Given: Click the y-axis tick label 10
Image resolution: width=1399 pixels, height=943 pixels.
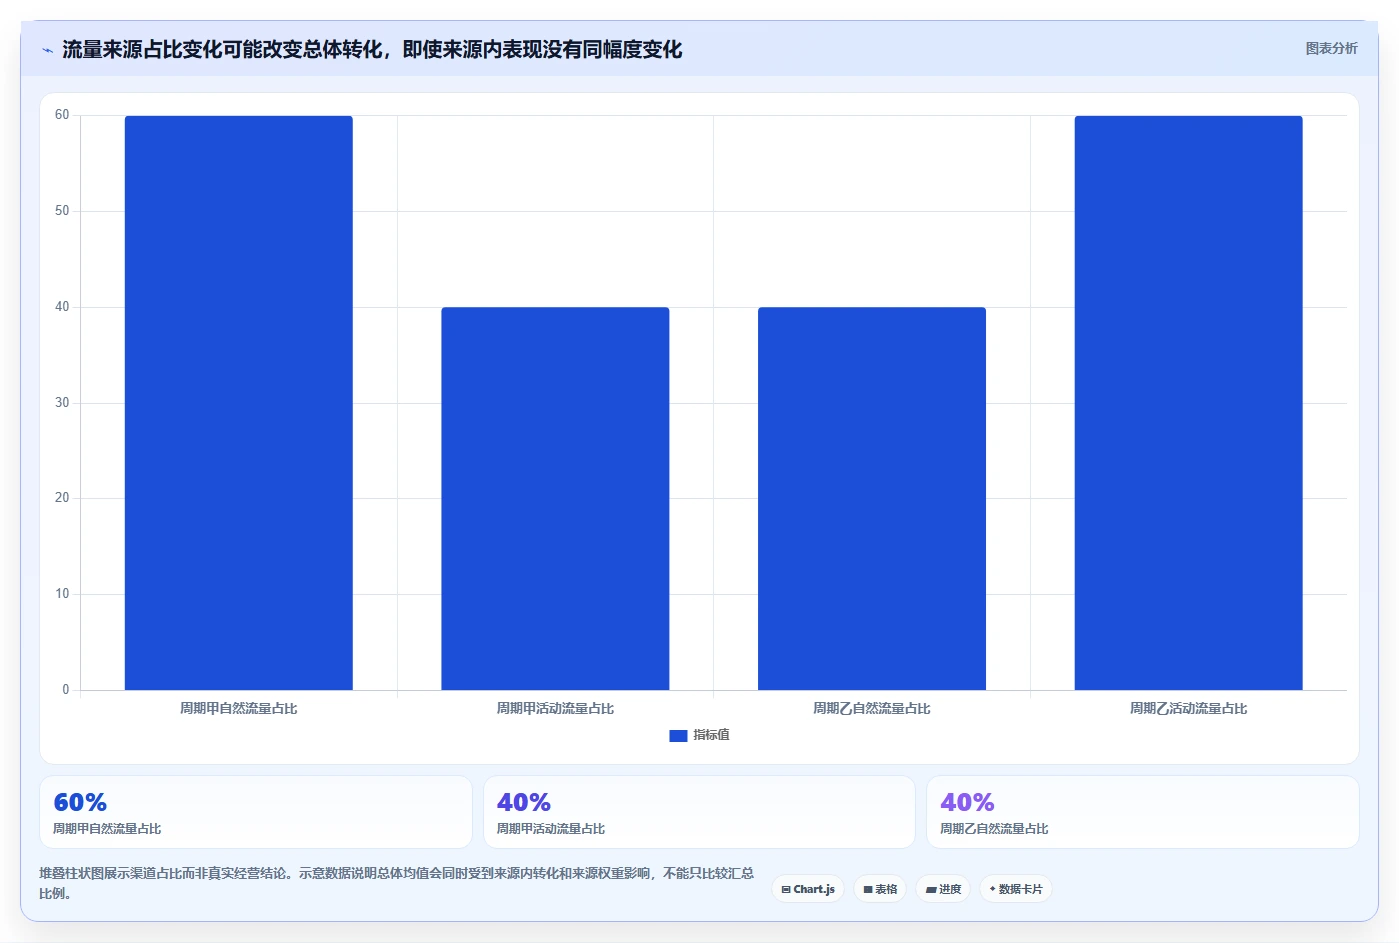Looking at the screenshot, I should pyautogui.click(x=62, y=594).
